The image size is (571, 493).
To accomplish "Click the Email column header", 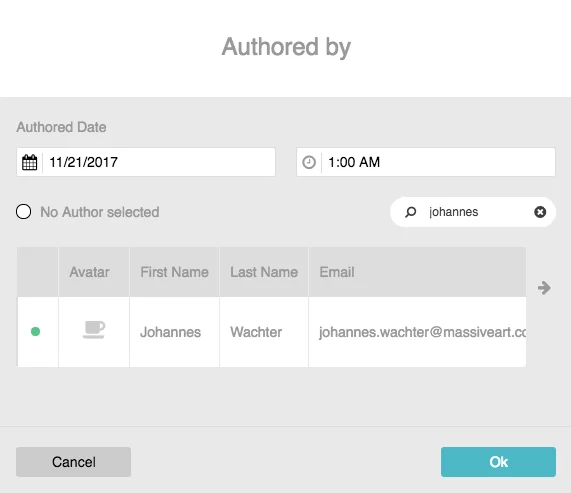I will [417, 272].
